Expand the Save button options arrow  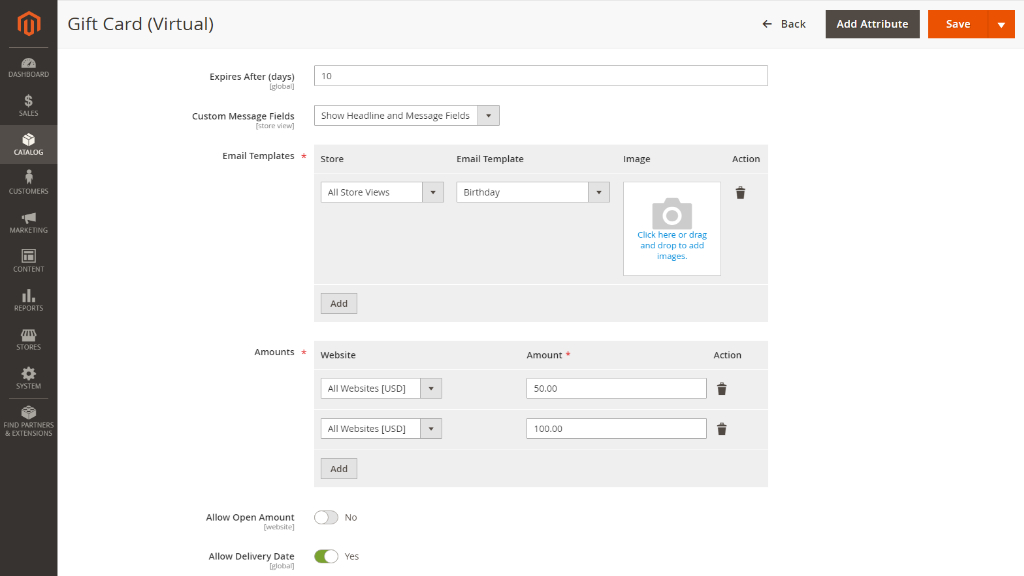coord(1001,24)
